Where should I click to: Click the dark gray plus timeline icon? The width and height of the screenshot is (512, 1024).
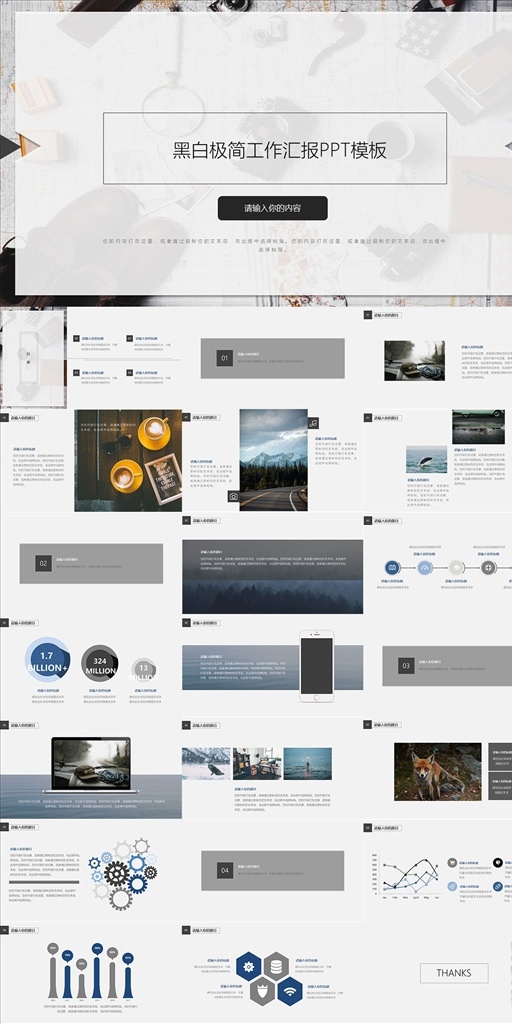point(488,568)
